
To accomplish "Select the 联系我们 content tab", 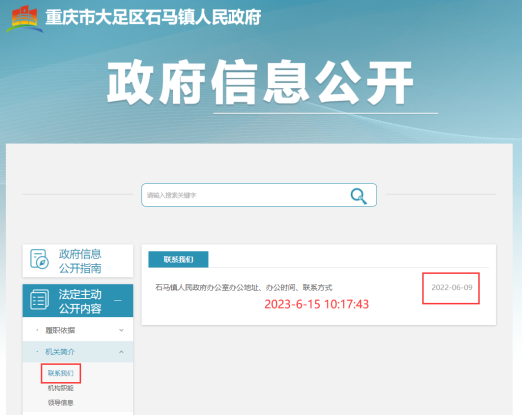I will click(178, 259).
